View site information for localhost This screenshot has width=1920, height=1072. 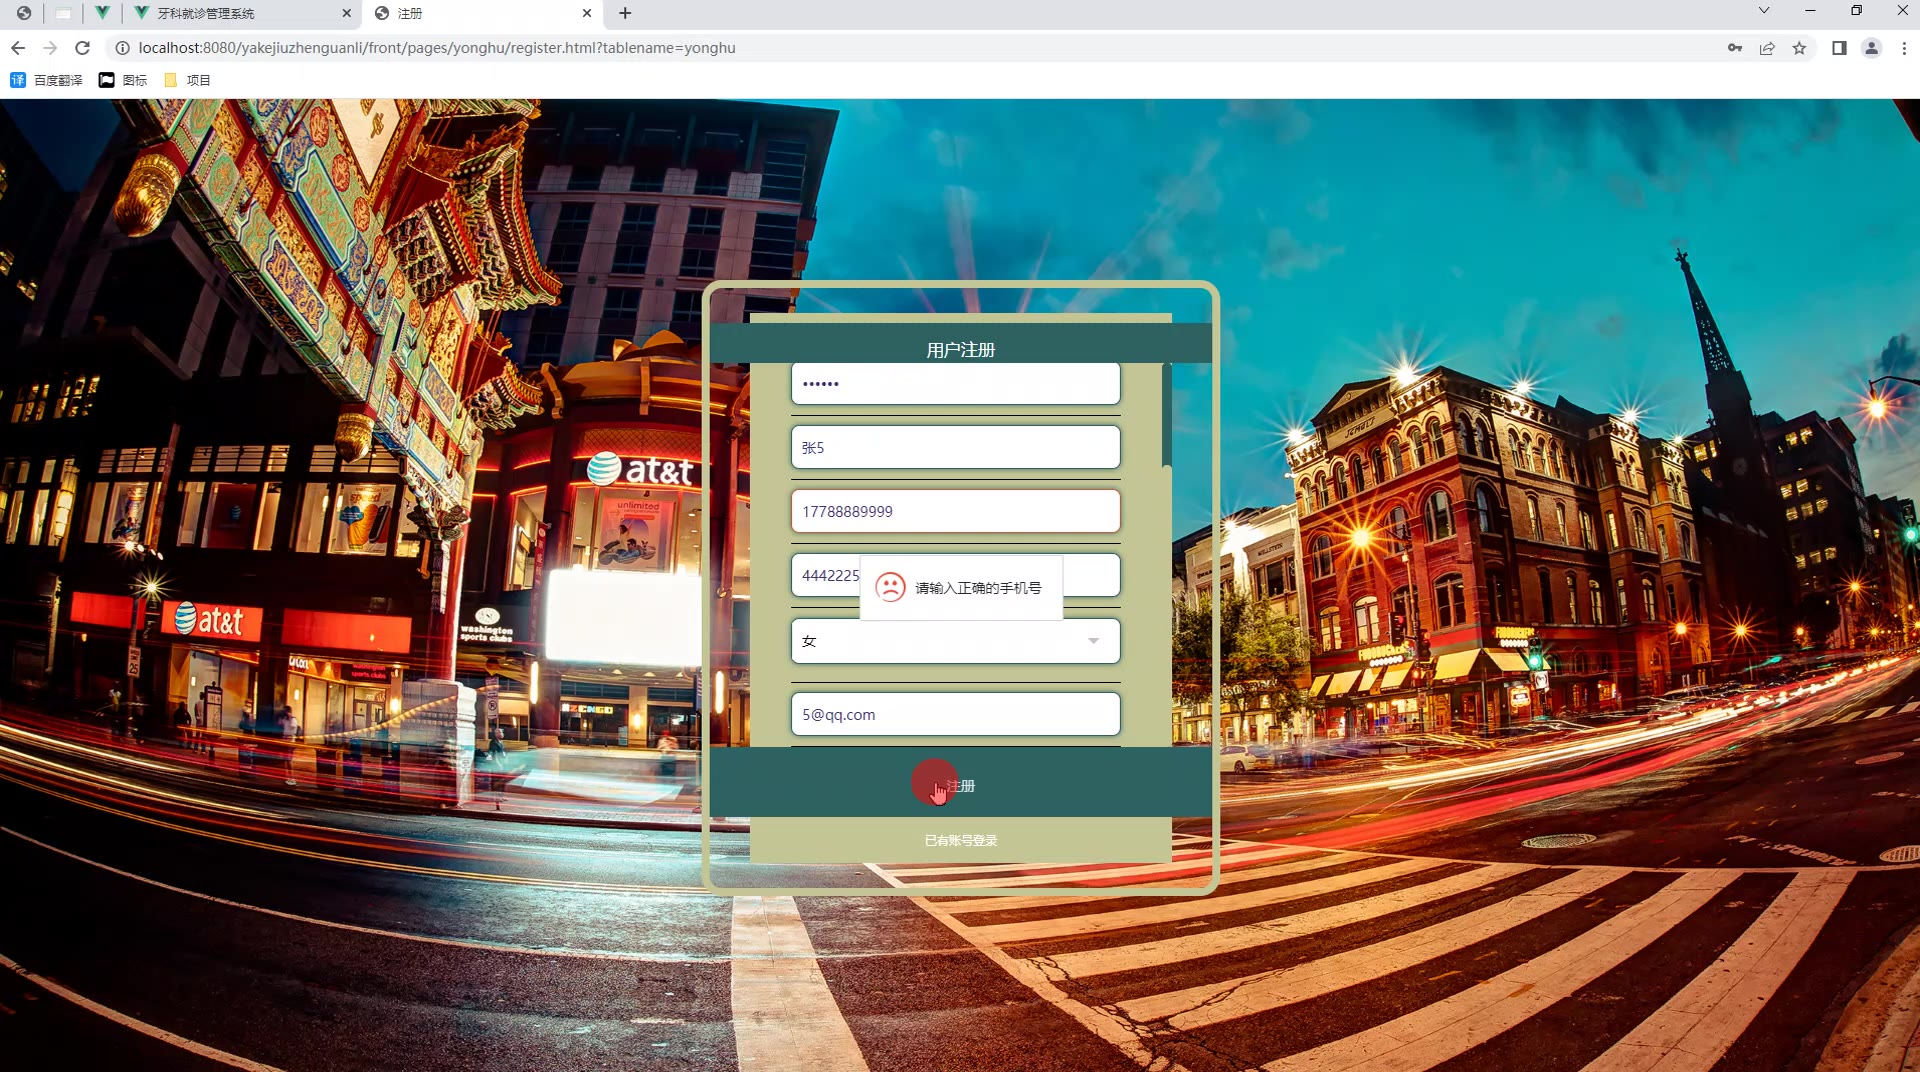click(122, 48)
